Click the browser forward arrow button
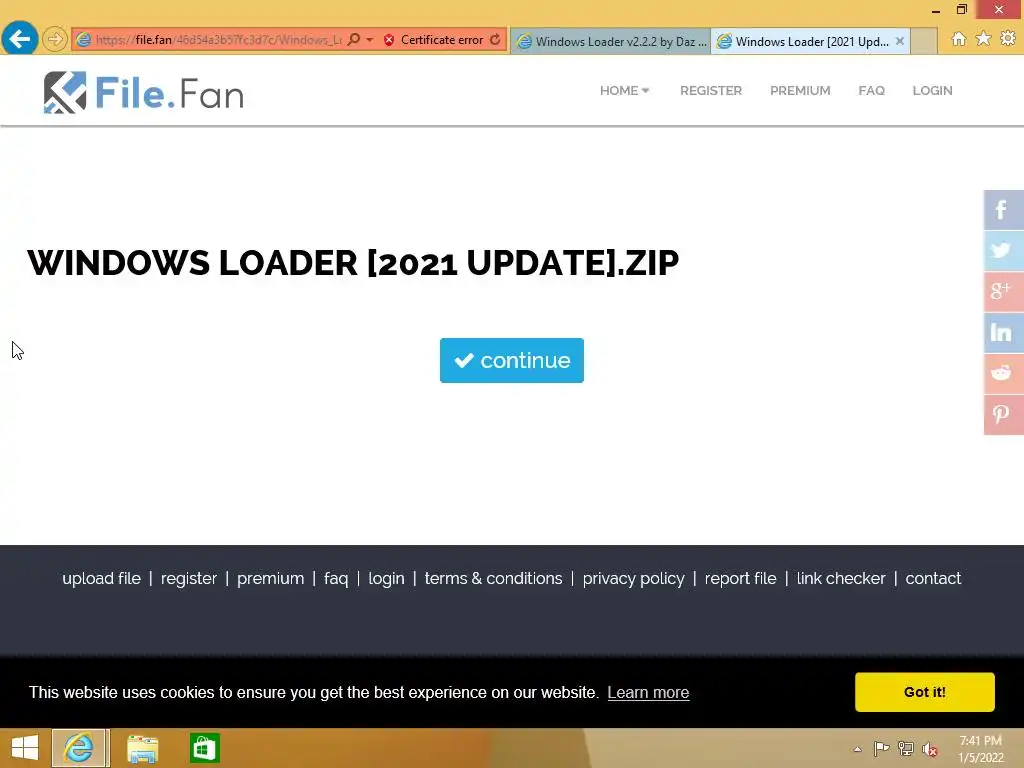 [x=55, y=39]
